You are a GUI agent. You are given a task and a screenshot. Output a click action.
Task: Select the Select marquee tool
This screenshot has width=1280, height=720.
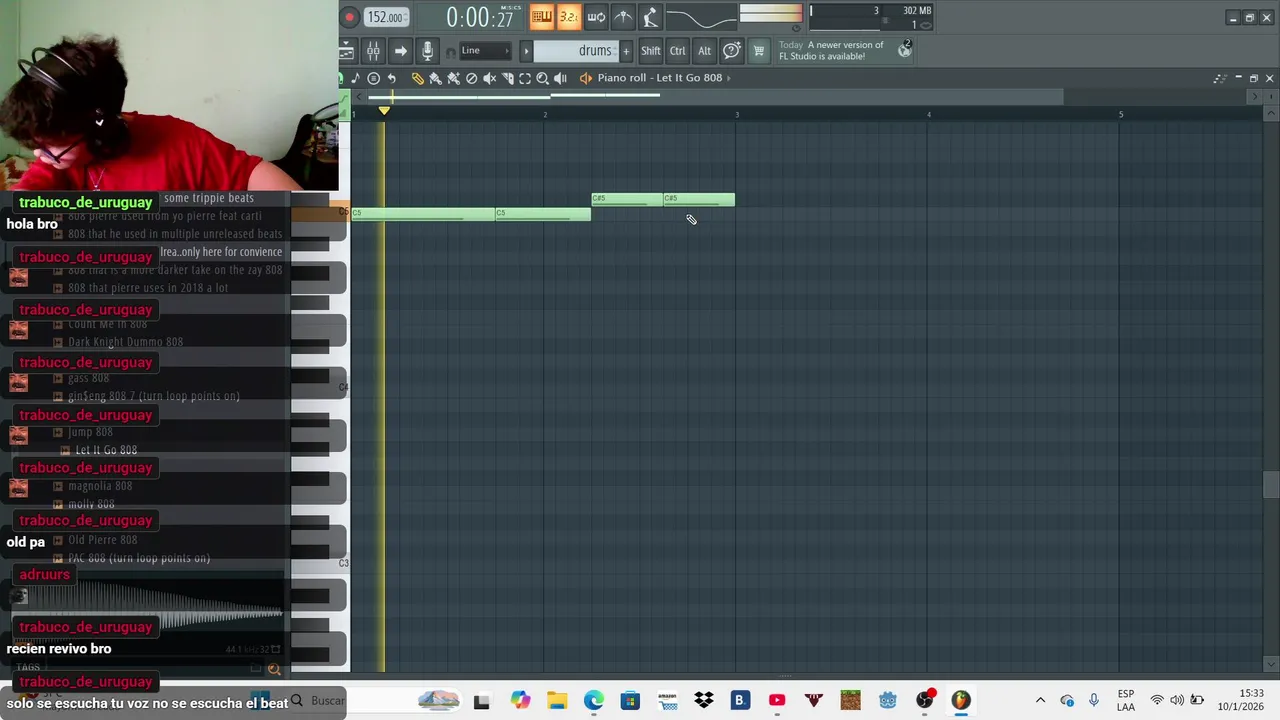[x=525, y=78]
